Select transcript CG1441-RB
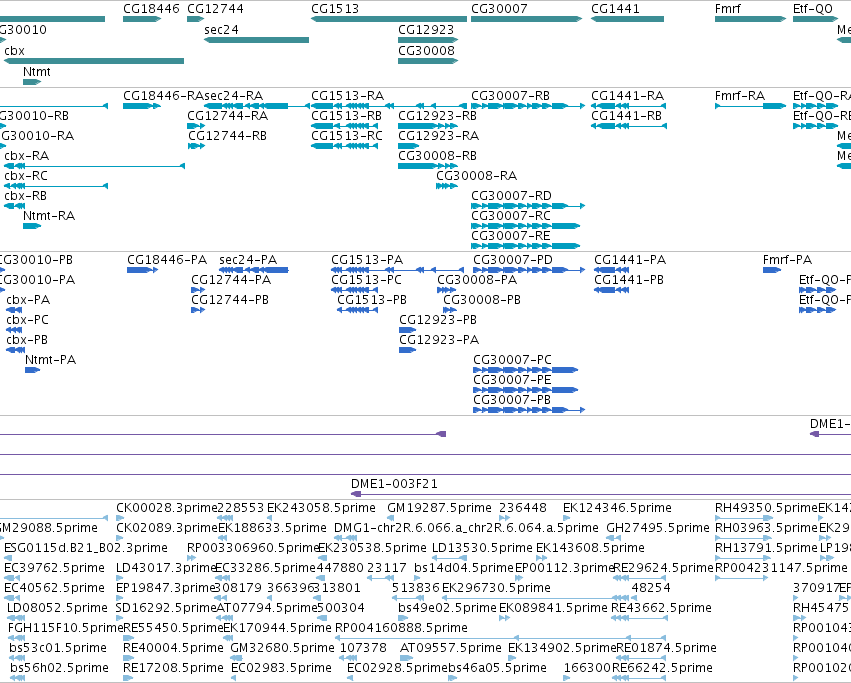The height and width of the screenshot is (683, 851). click(628, 126)
